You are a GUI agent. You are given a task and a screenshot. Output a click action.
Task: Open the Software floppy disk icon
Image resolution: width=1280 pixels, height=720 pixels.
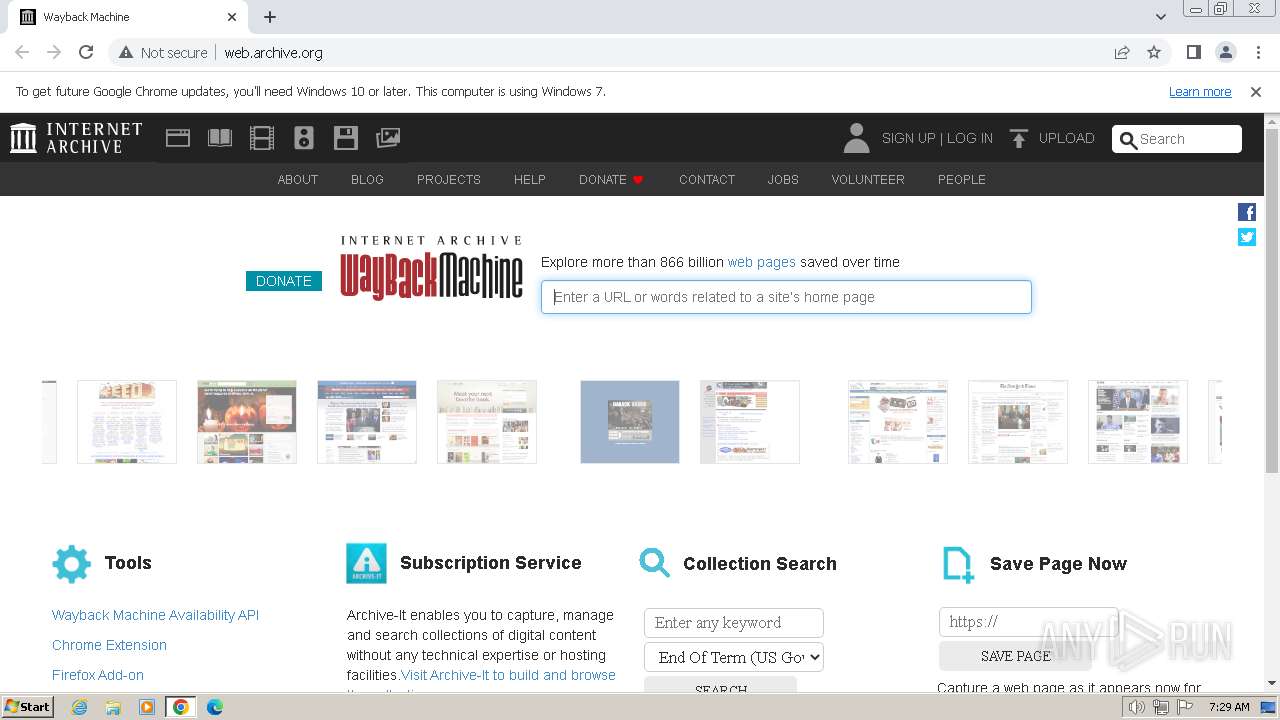click(x=346, y=138)
